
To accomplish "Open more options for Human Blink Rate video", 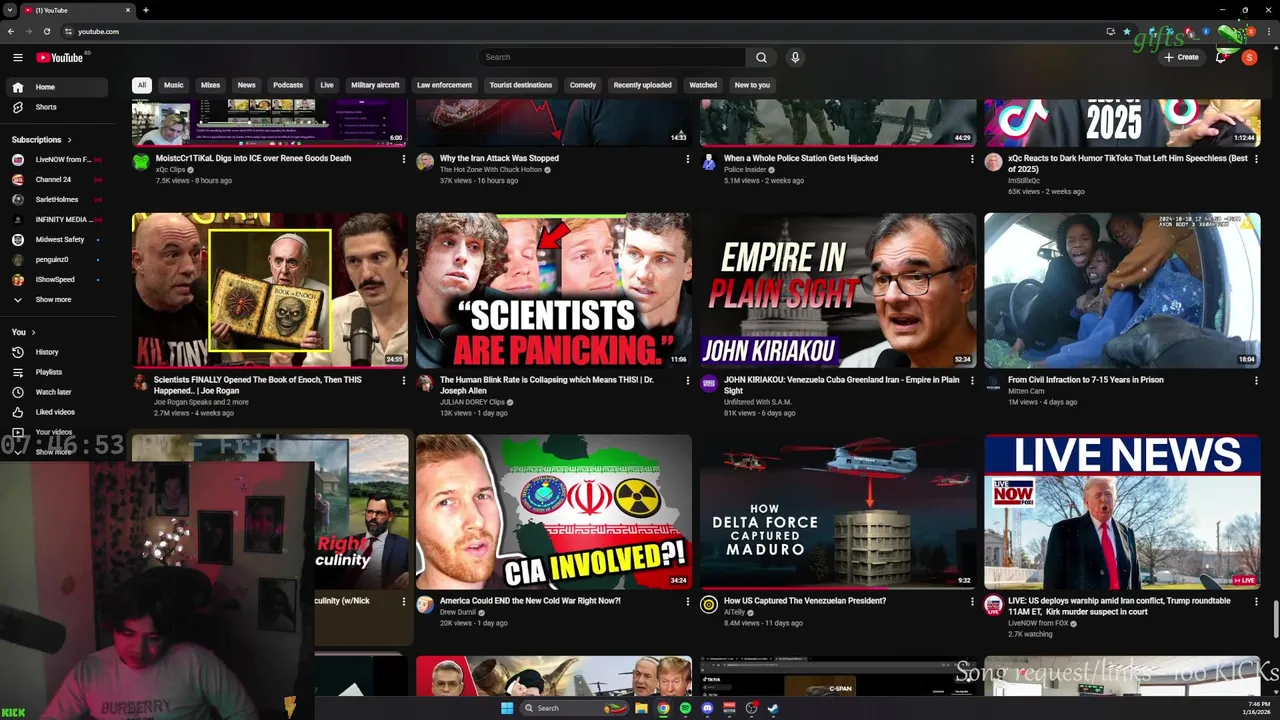I will (688, 381).
